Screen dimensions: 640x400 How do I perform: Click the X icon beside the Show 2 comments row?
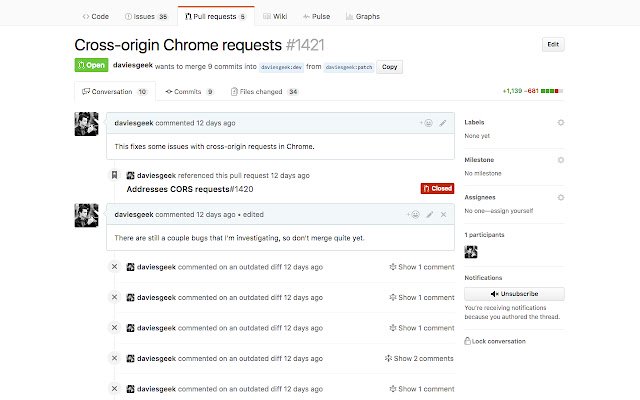114,358
